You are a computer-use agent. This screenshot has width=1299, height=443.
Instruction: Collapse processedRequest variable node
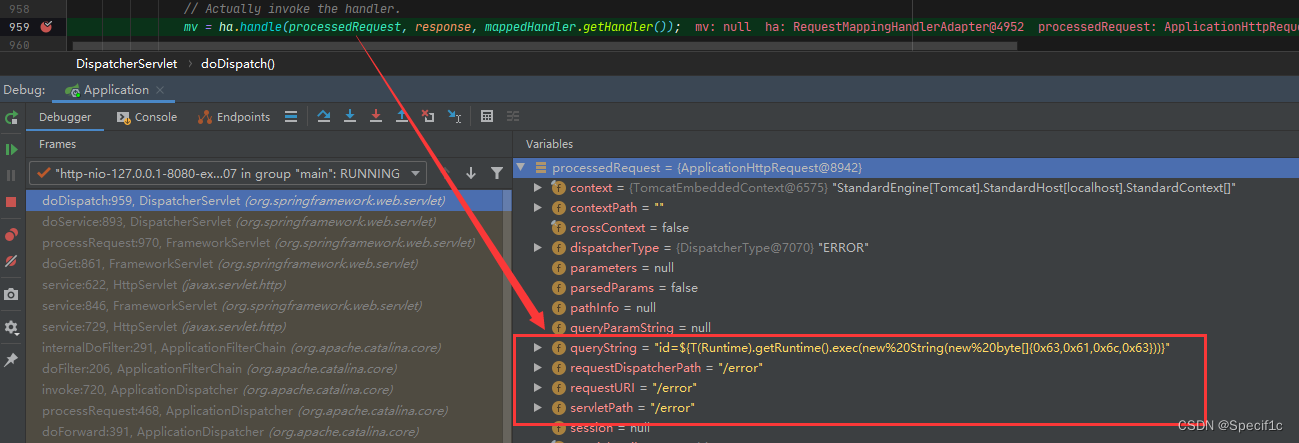point(522,167)
